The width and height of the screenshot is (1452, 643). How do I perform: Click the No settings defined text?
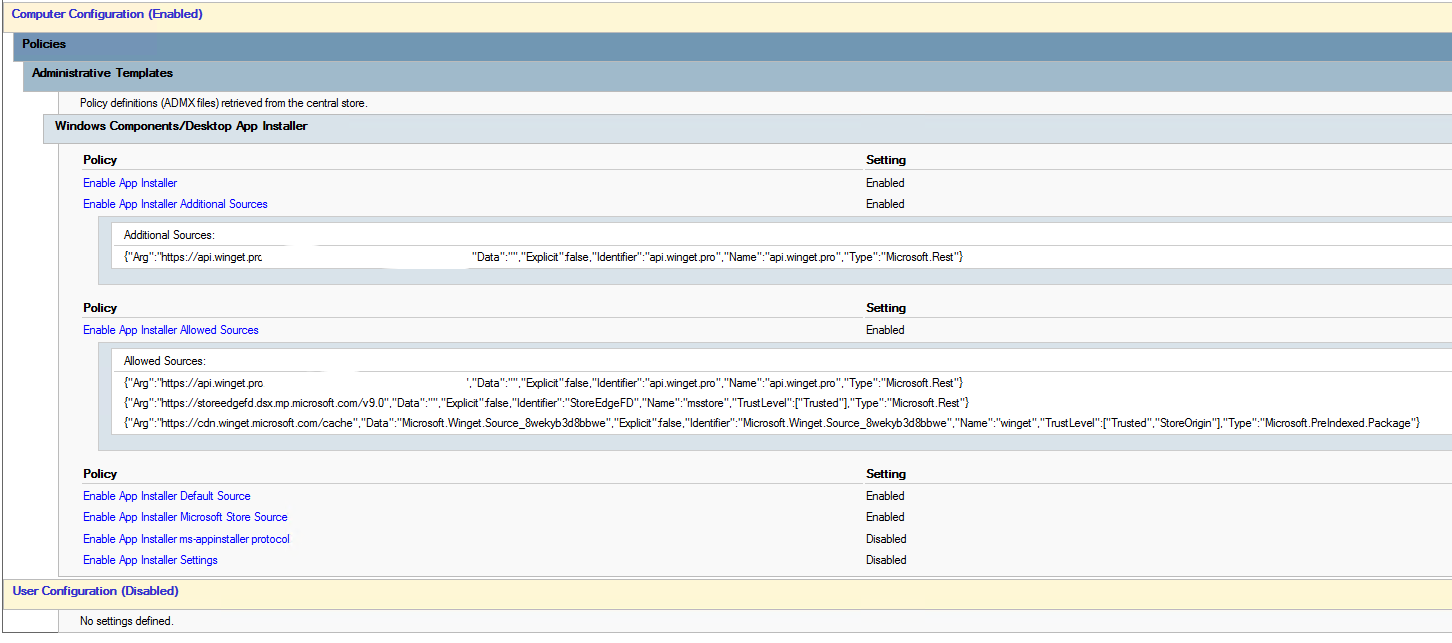tap(126, 621)
